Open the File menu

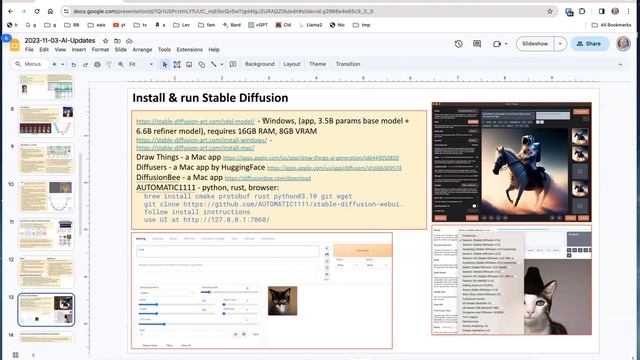[x=29, y=50]
